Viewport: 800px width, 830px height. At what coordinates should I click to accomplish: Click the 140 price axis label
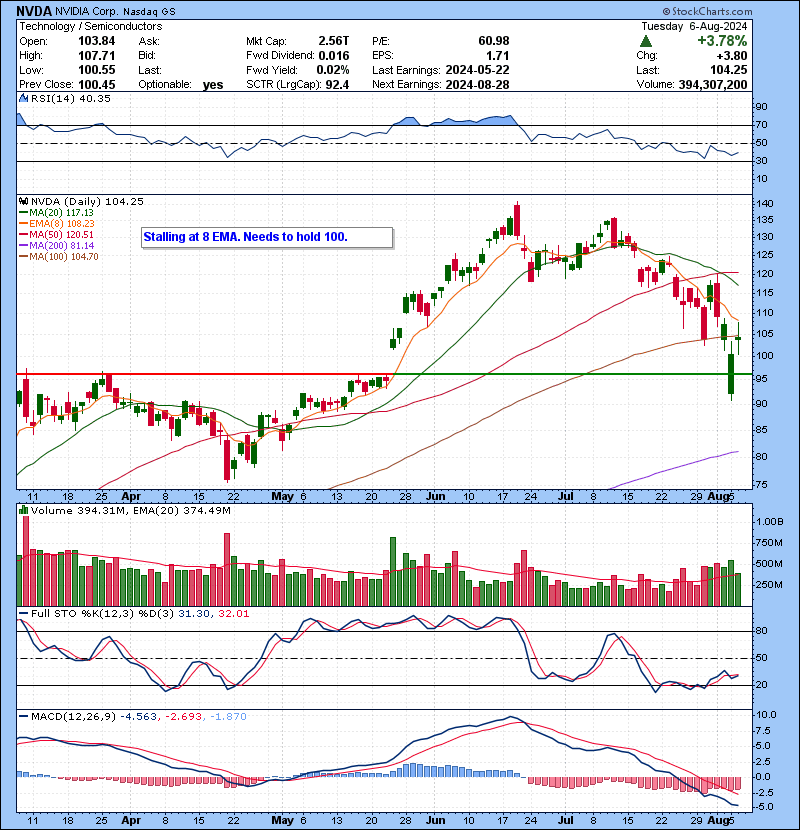tap(765, 204)
